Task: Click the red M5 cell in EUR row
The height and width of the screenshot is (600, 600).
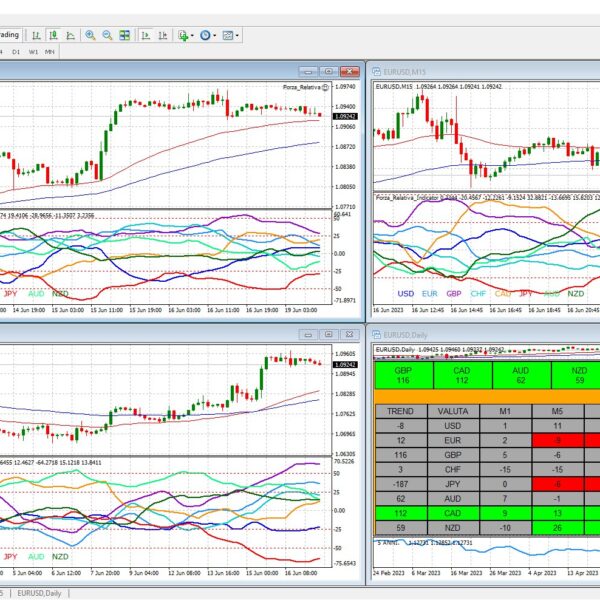Action: pyautogui.click(x=558, y=440)
